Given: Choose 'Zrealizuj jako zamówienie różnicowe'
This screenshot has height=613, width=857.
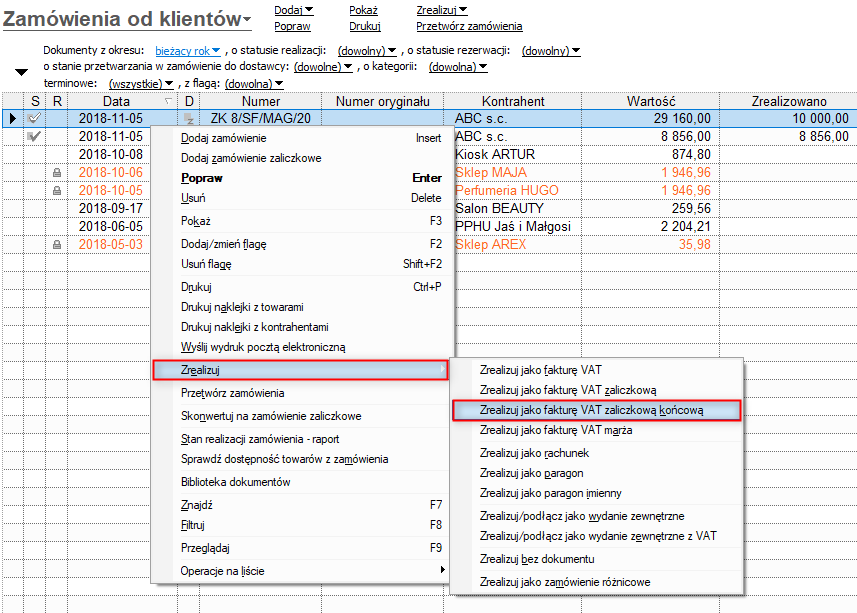Looking at the screenshot, I should (596, 582).
